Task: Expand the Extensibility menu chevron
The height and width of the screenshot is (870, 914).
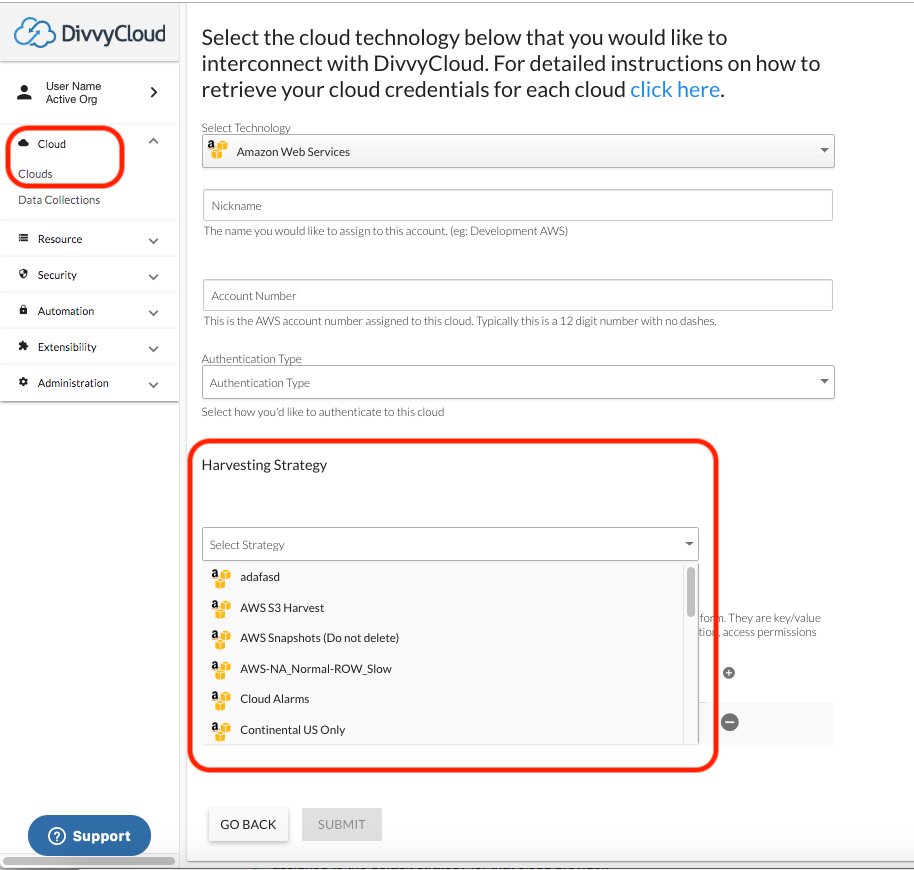Action: click(153, 349)
